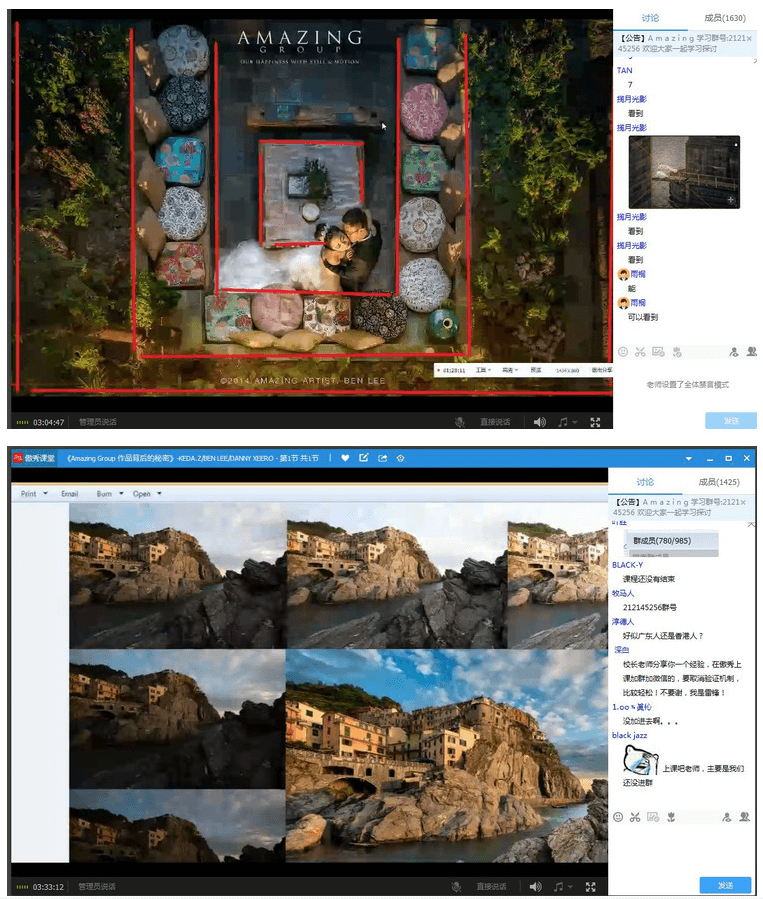The image size is (763, 899).
Task: Click the blue 发送 button in the lower window
Action: point(725,885)
